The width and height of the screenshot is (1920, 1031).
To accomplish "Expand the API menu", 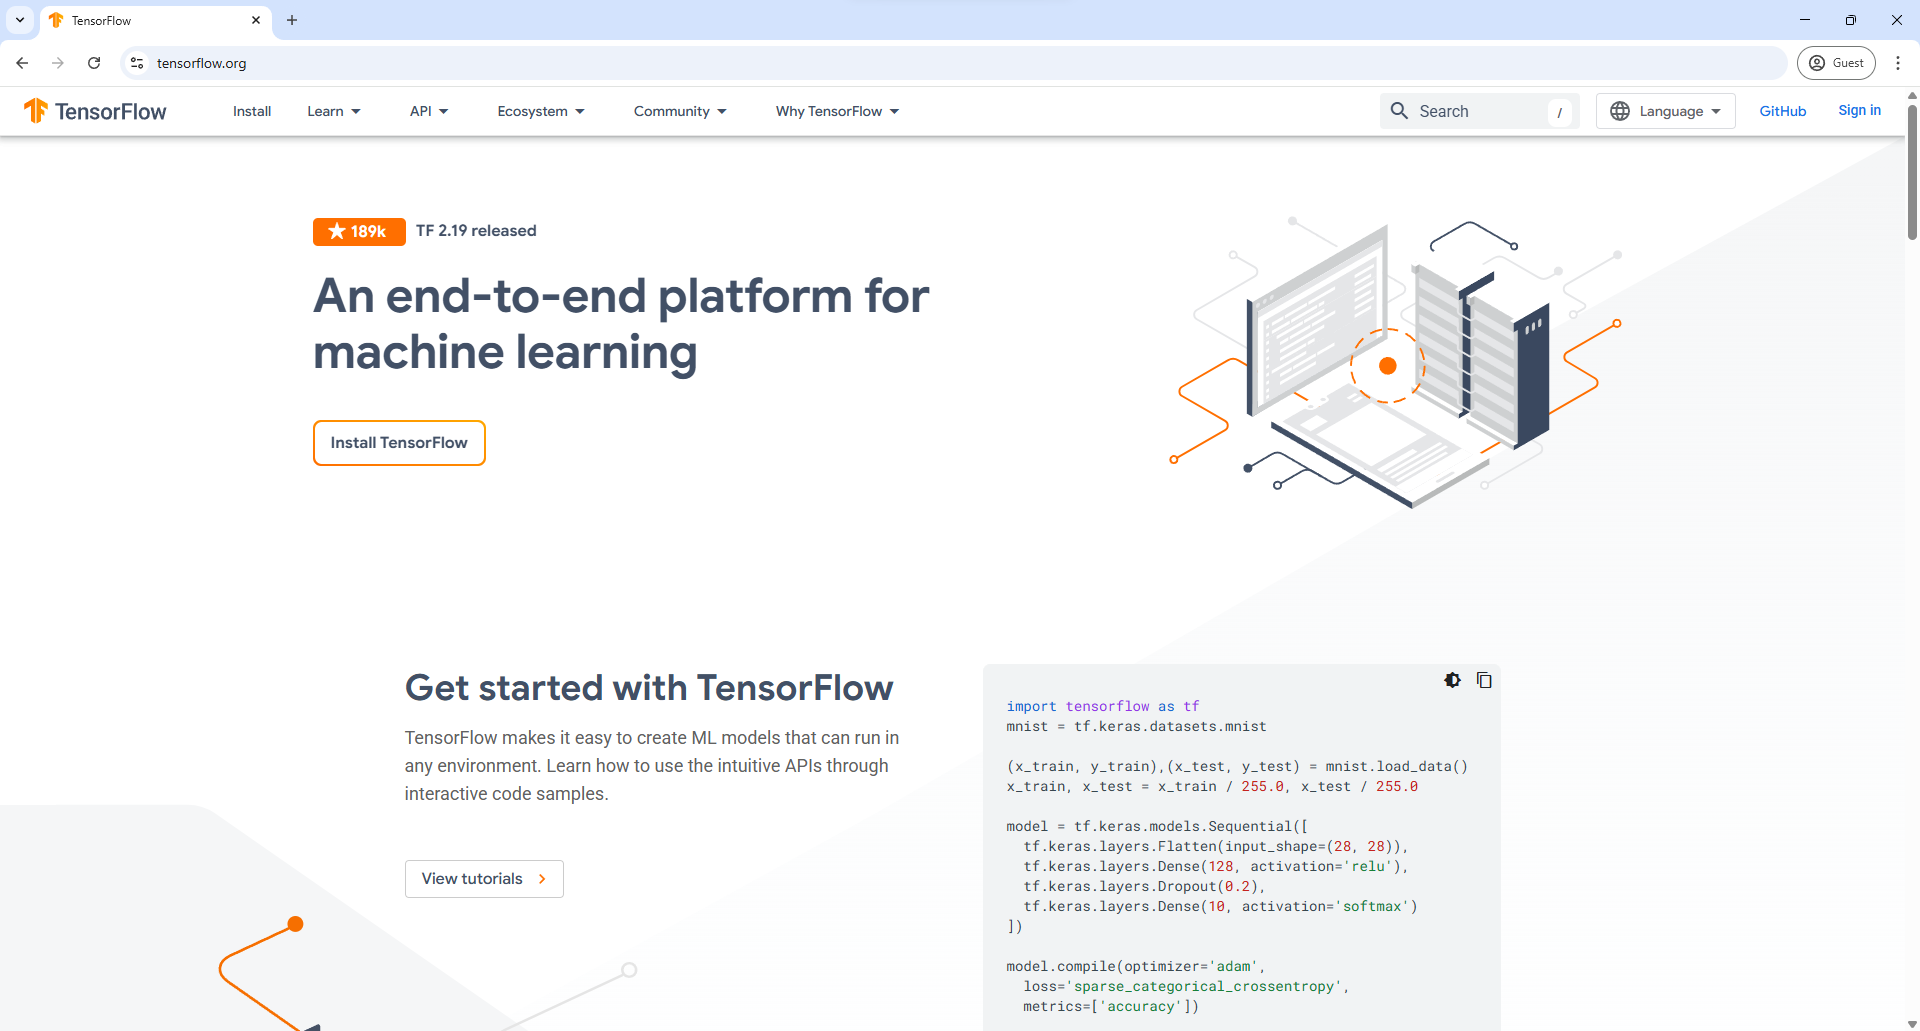I will click(429, 111).
